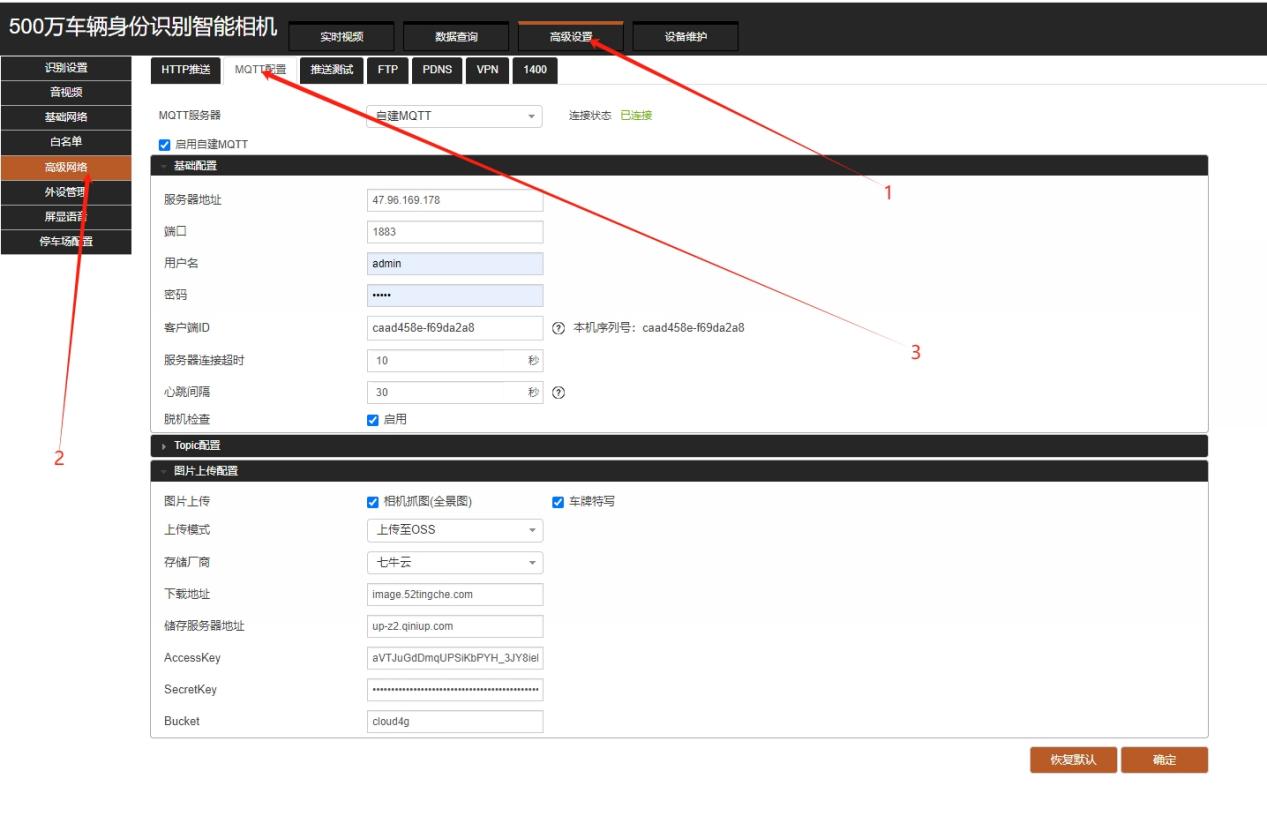Switch to the PDNS sub-tab
Image resolution: width=1267 pixels, height=816 pixels.
(435, 69)
